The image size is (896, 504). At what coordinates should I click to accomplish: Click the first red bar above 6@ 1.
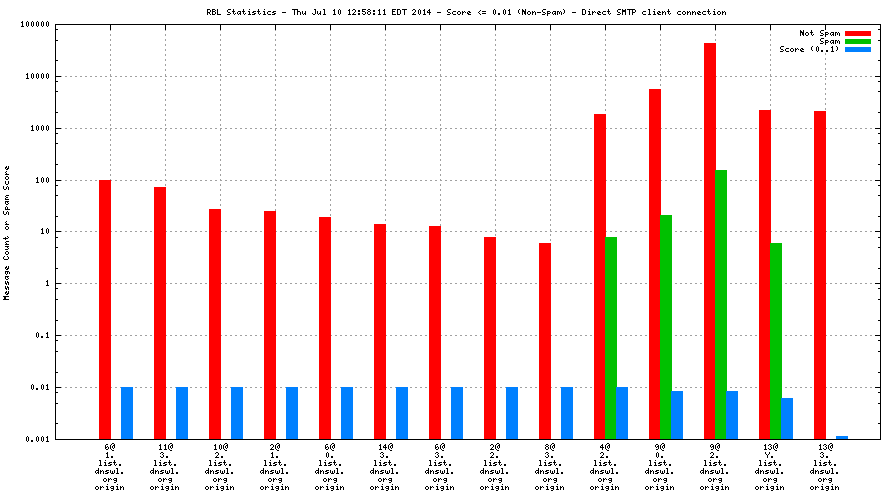[x=105, y=309]
